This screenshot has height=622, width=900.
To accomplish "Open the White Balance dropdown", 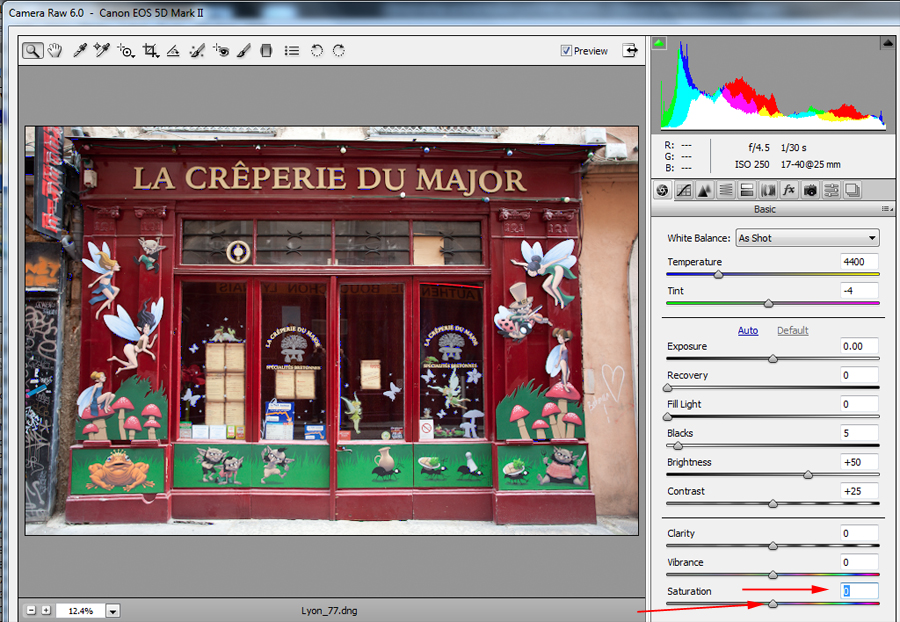I will point(807,238).
